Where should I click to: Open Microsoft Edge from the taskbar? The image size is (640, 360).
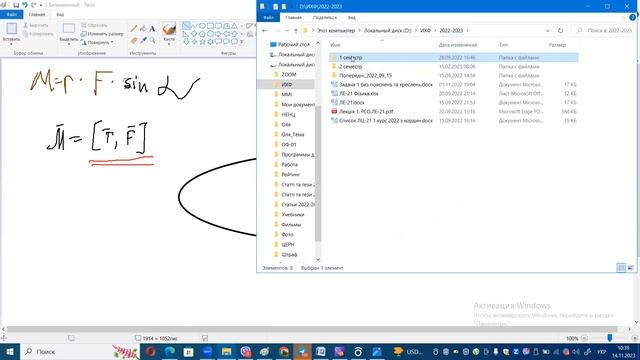[x=169, y=351]
